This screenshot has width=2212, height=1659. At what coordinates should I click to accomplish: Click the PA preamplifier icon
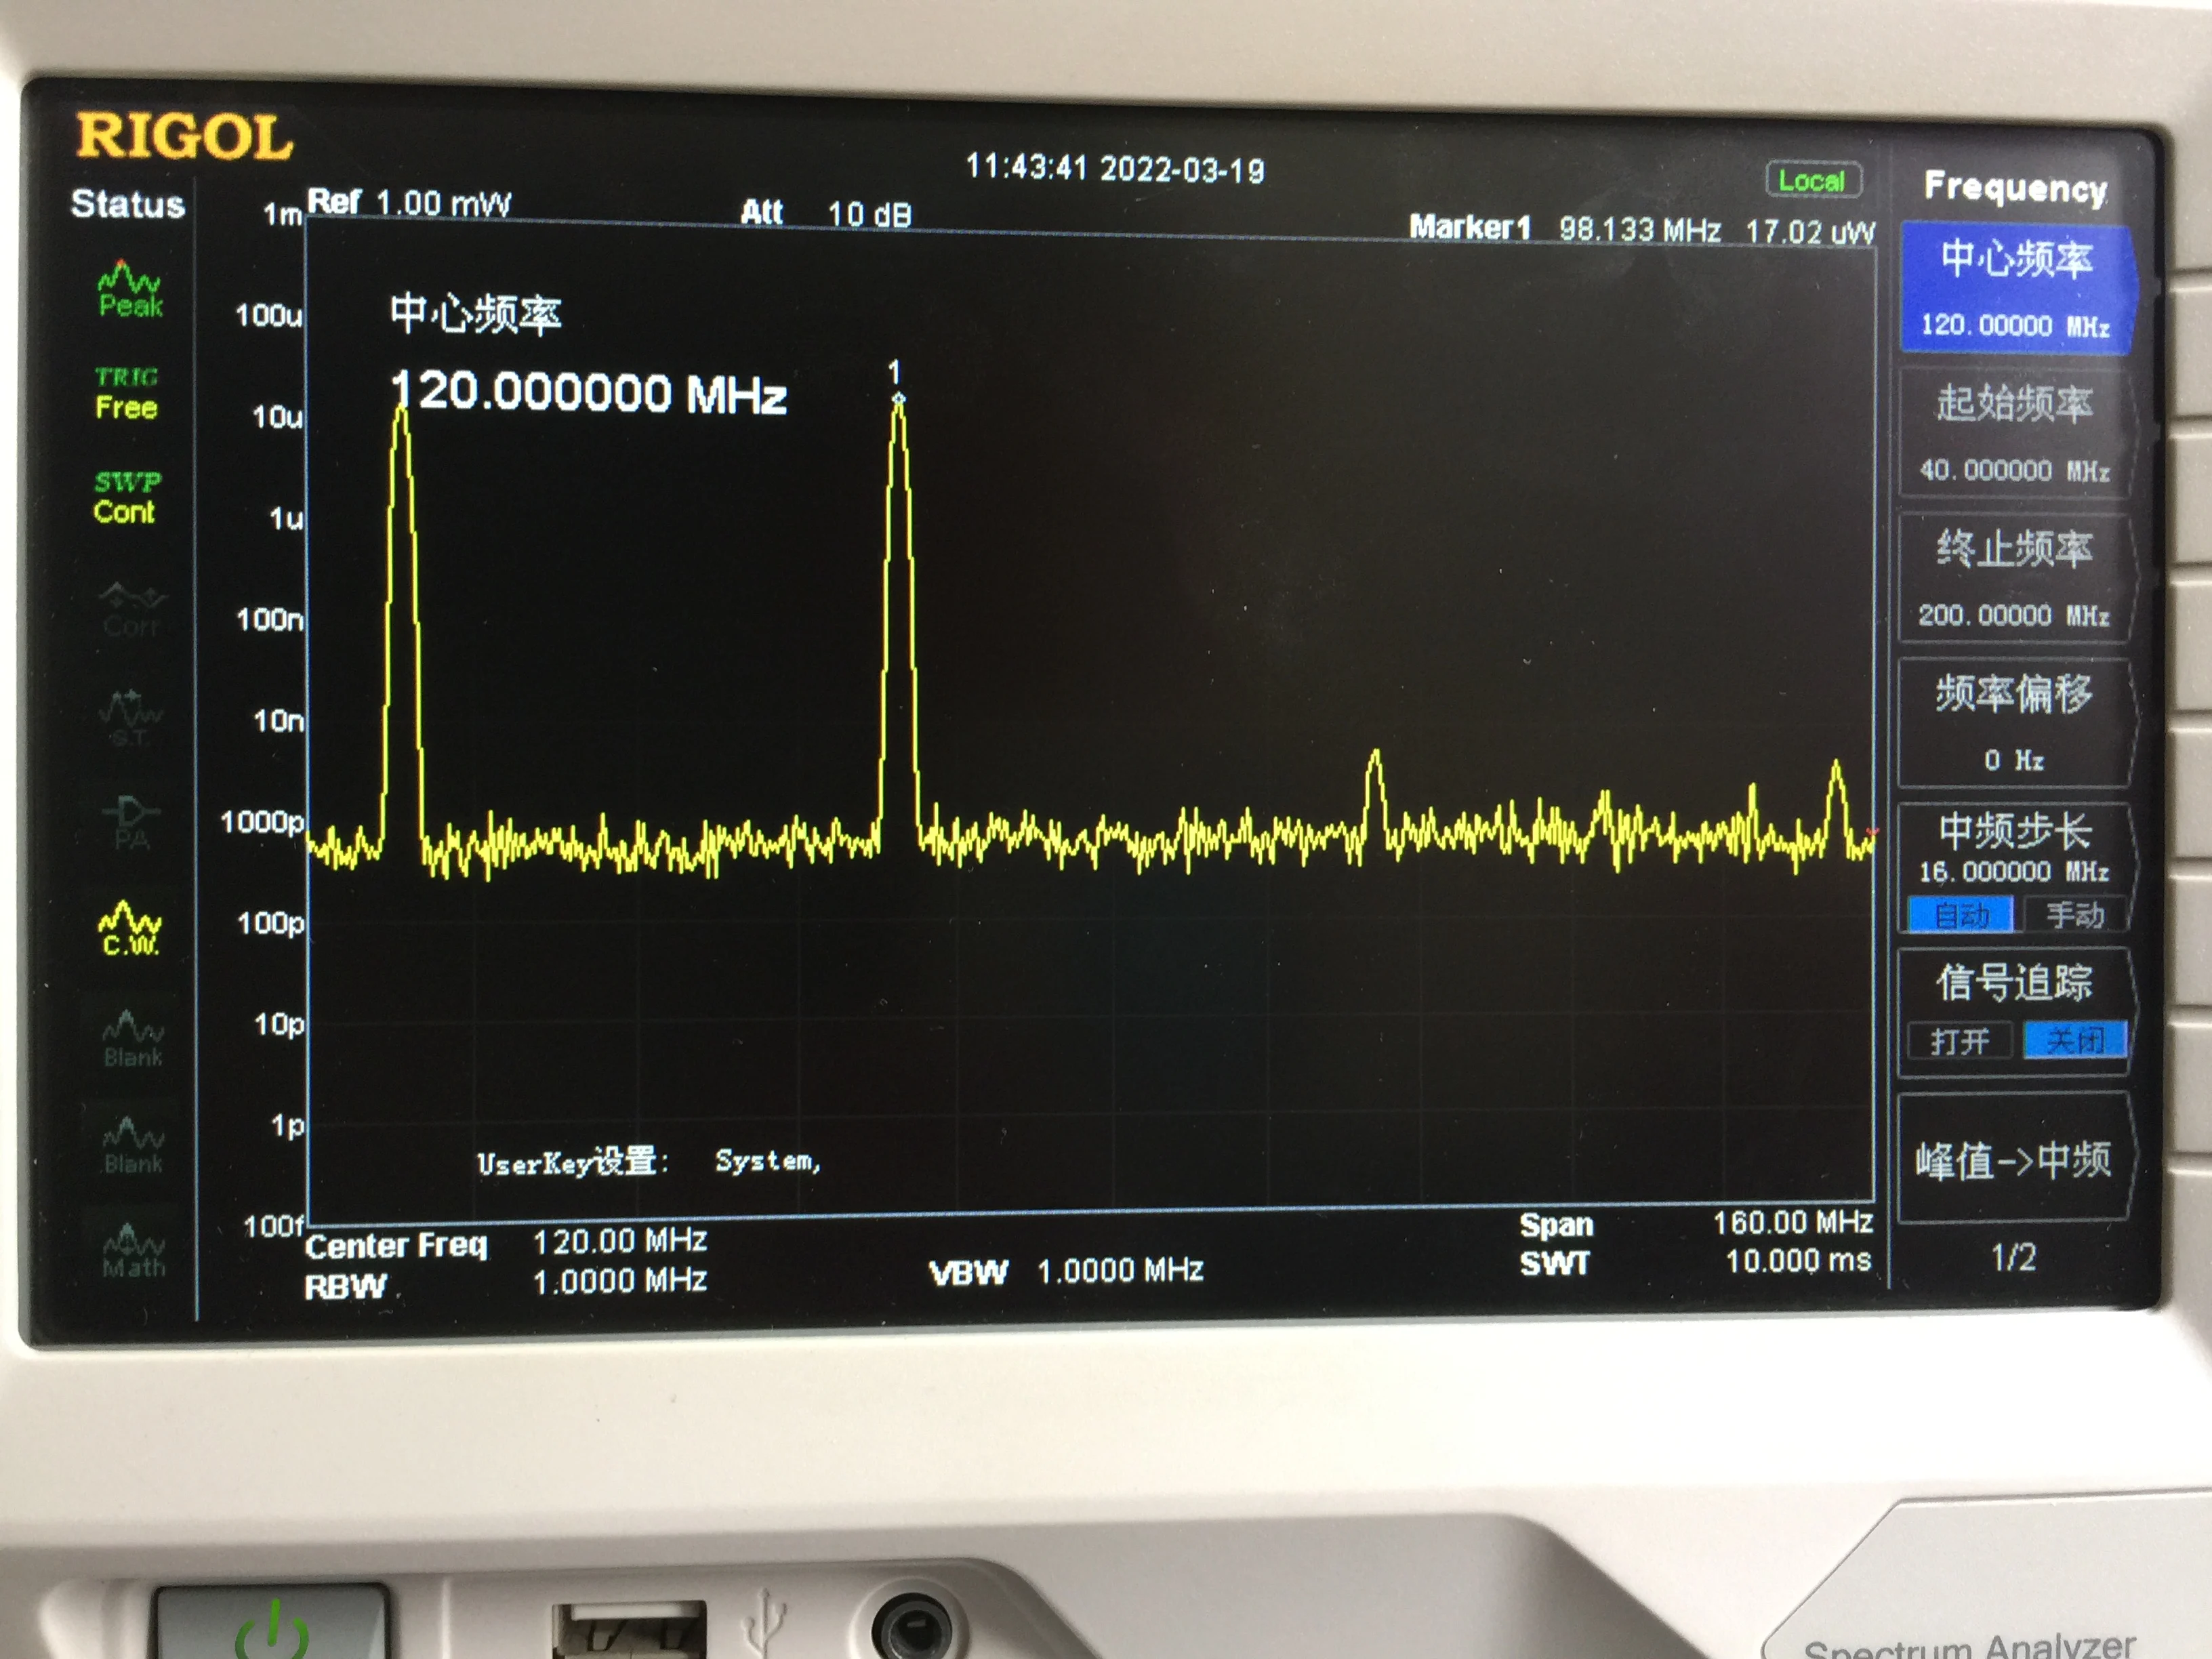point(131,823)
